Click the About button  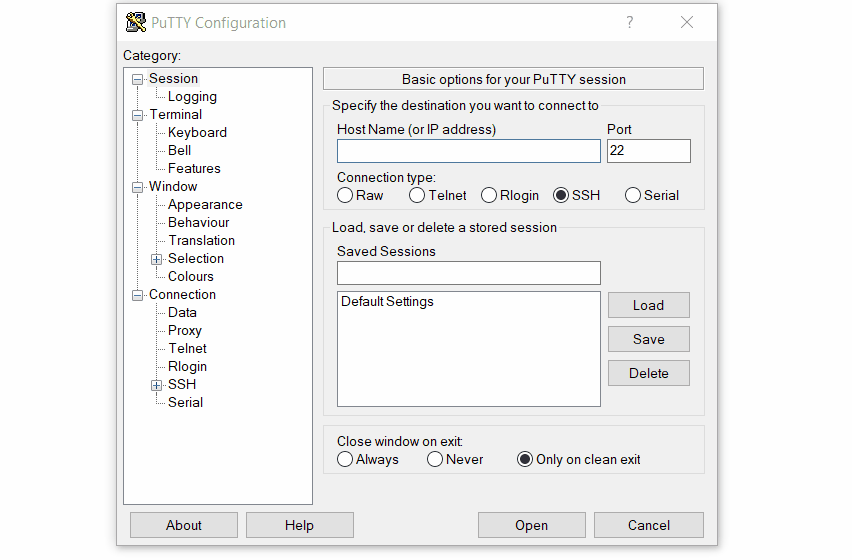[x=184, y=525]
